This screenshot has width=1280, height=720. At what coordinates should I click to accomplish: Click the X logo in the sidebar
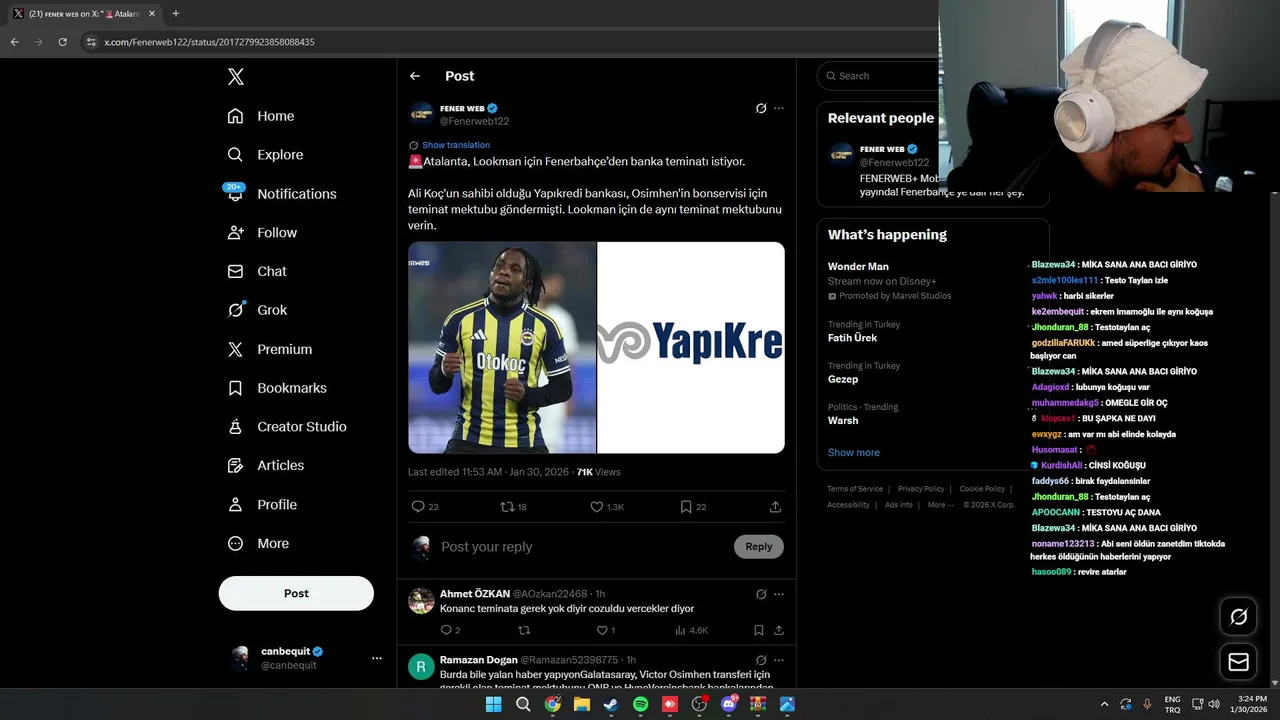tap(235, 77)
